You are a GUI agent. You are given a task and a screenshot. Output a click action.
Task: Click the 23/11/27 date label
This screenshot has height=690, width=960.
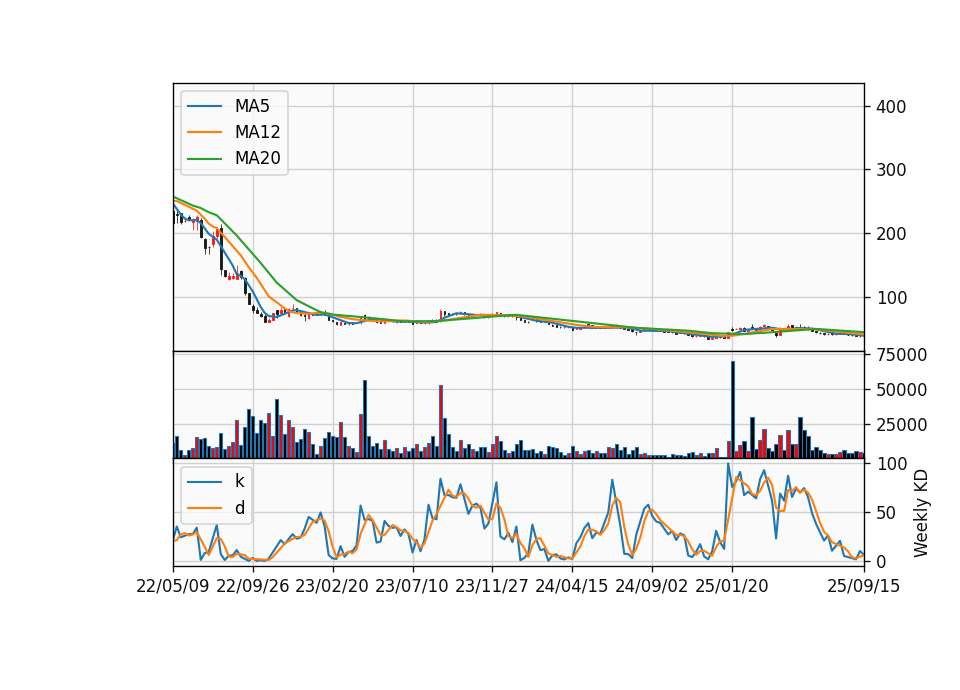coord(492,586)
